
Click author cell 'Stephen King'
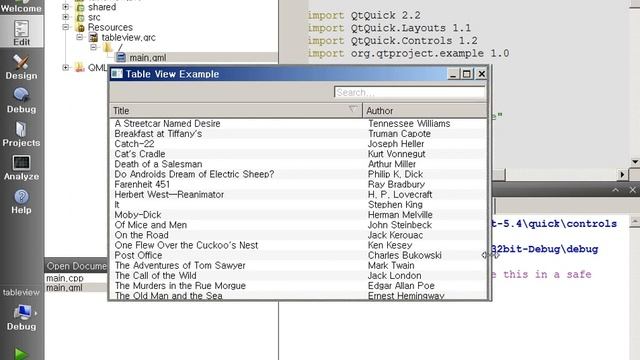coord(395,204)
